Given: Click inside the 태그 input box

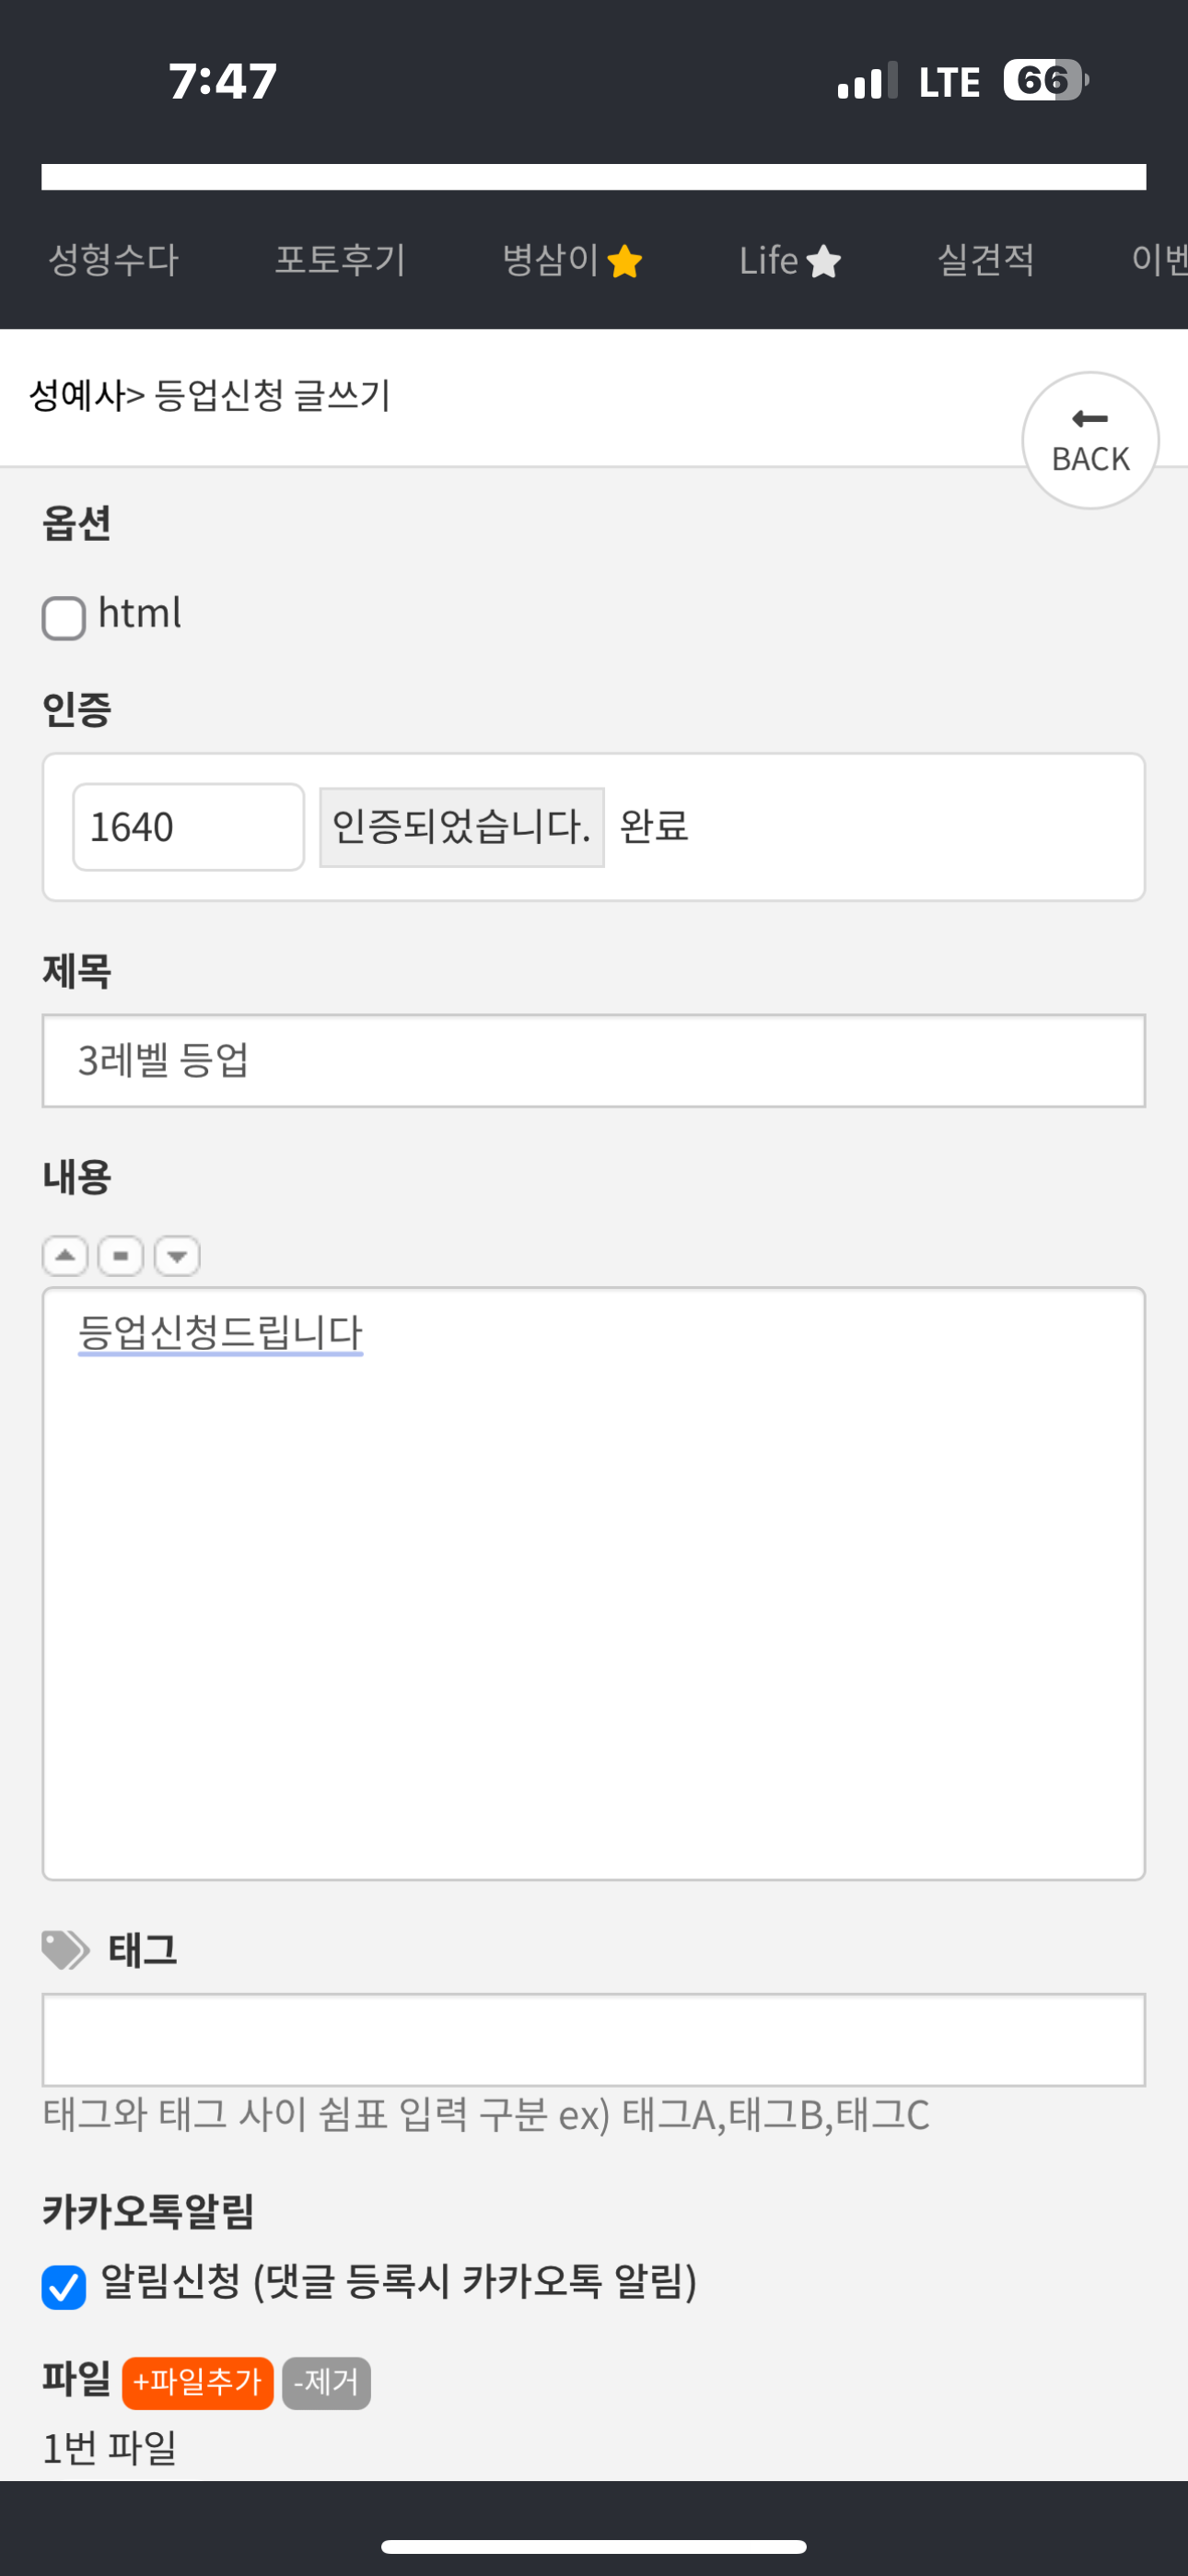Looking at the screenshot, I should click(594, 2040).
